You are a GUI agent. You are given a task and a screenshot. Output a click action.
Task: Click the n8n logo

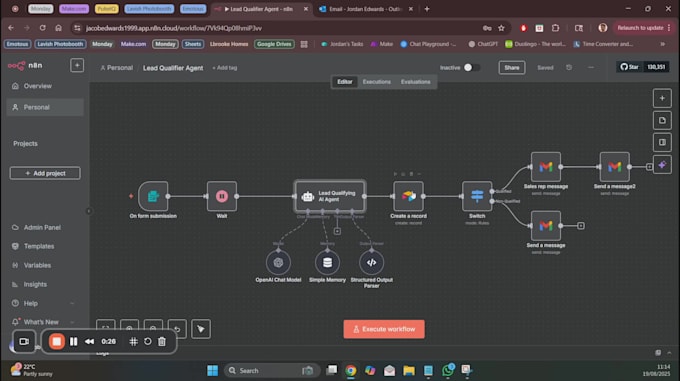tap(25, 65)
